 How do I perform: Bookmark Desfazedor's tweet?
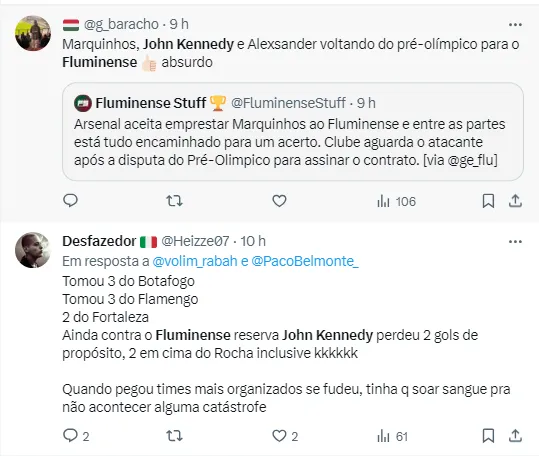click(x=488, y=436)
